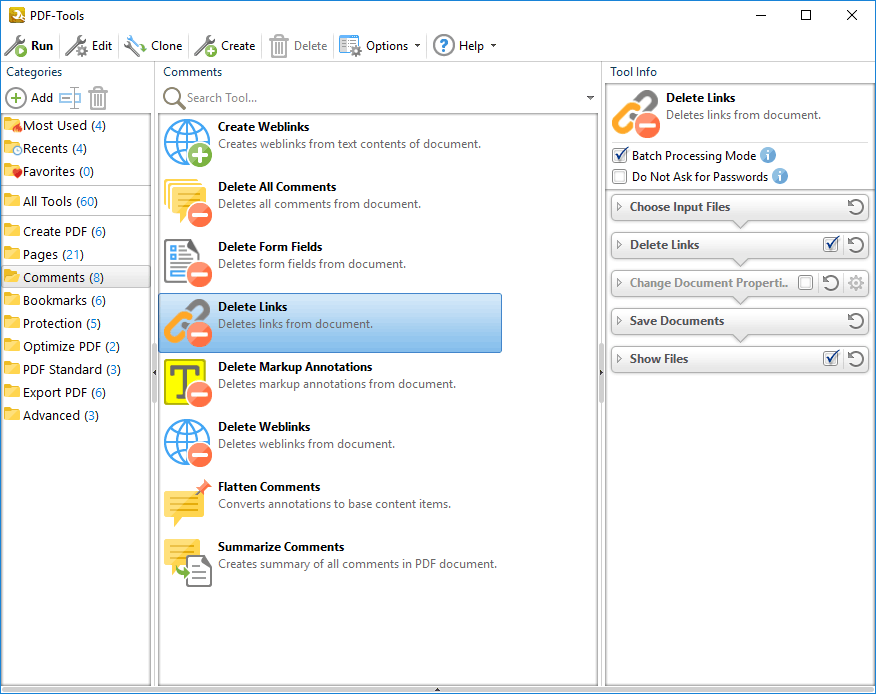Click the Search Tool input field

pyautogui.click(x=383, y=98)
